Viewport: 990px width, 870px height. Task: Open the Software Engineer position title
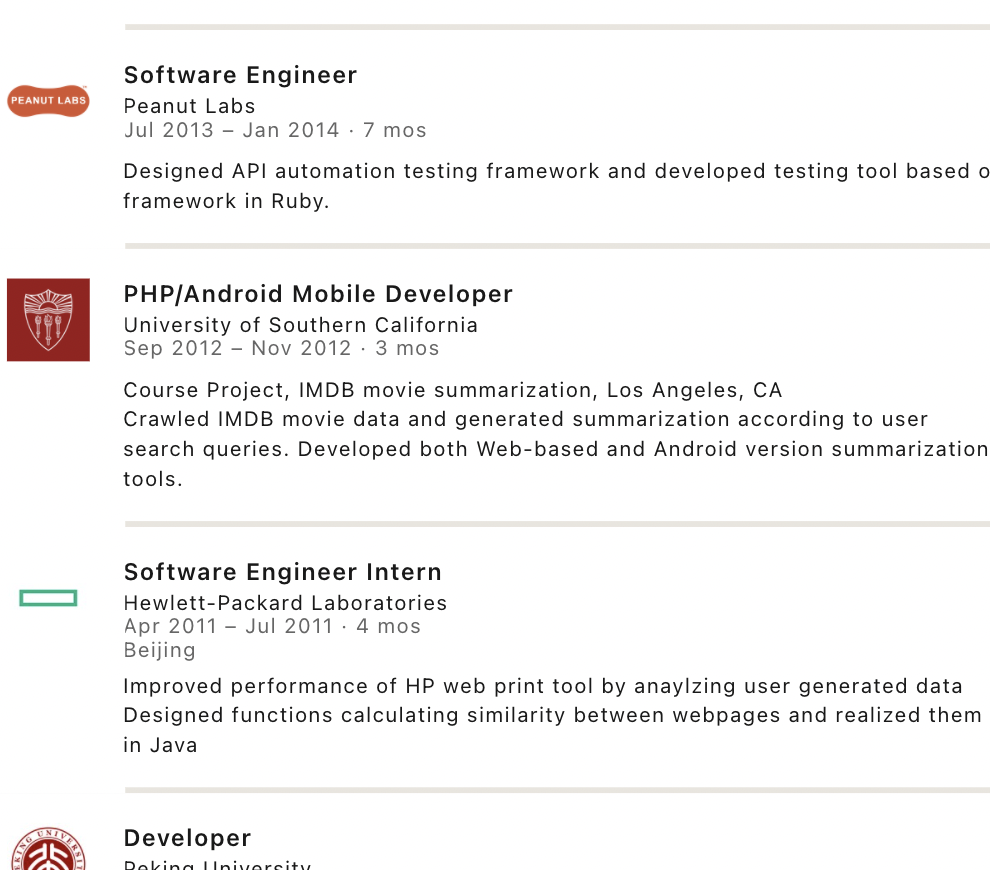pos(240,75)
